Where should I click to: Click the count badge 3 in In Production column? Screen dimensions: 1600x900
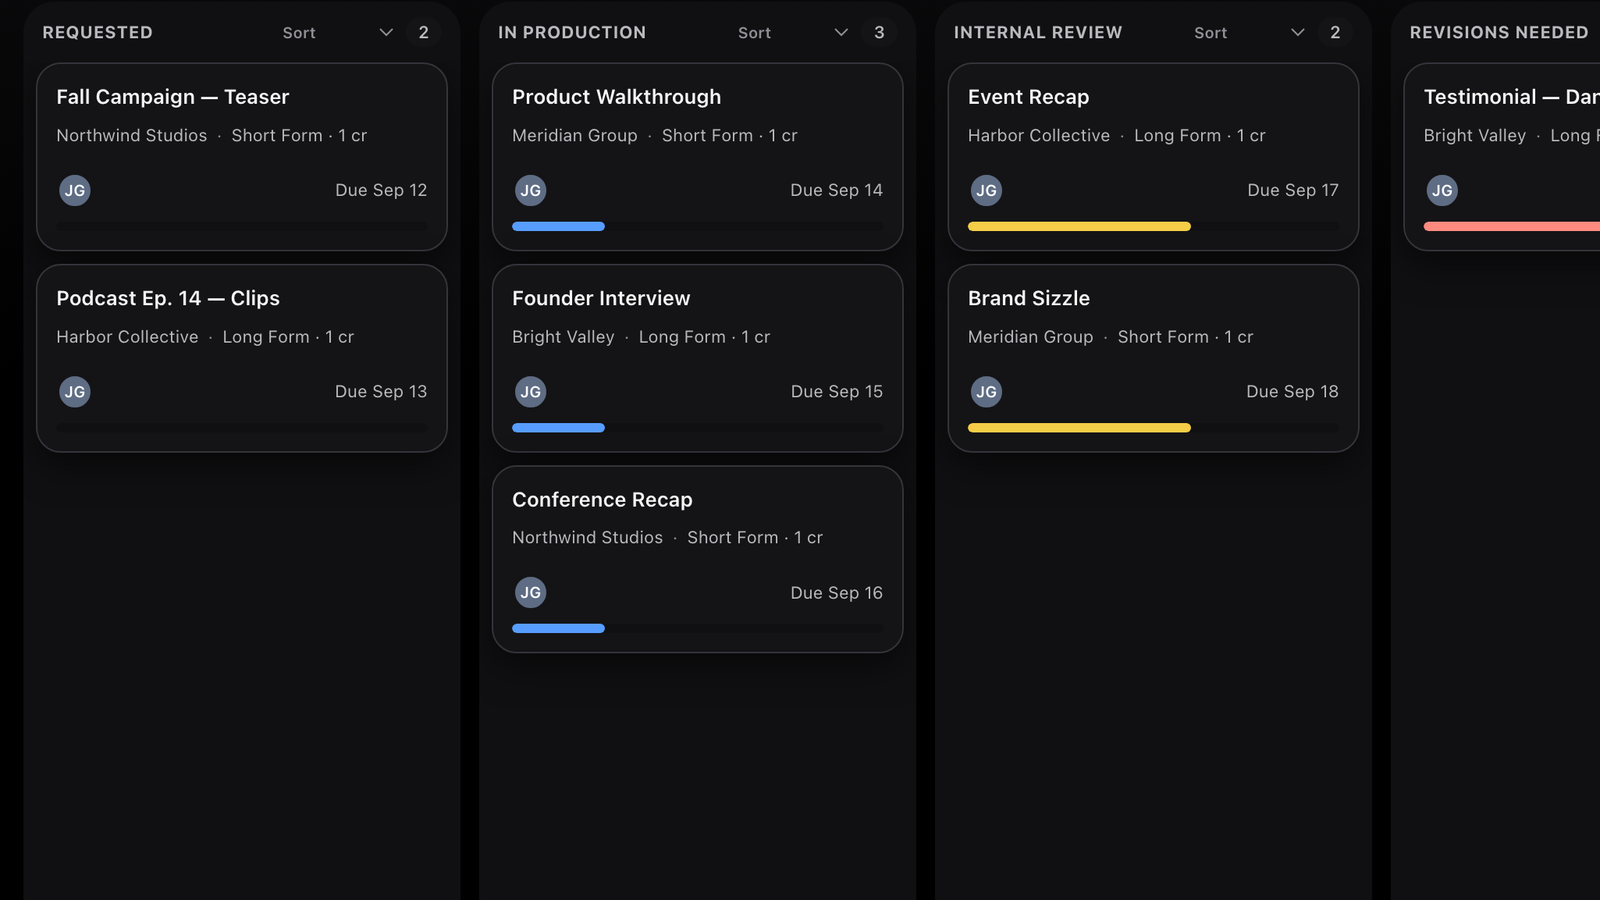click(879, 33)
